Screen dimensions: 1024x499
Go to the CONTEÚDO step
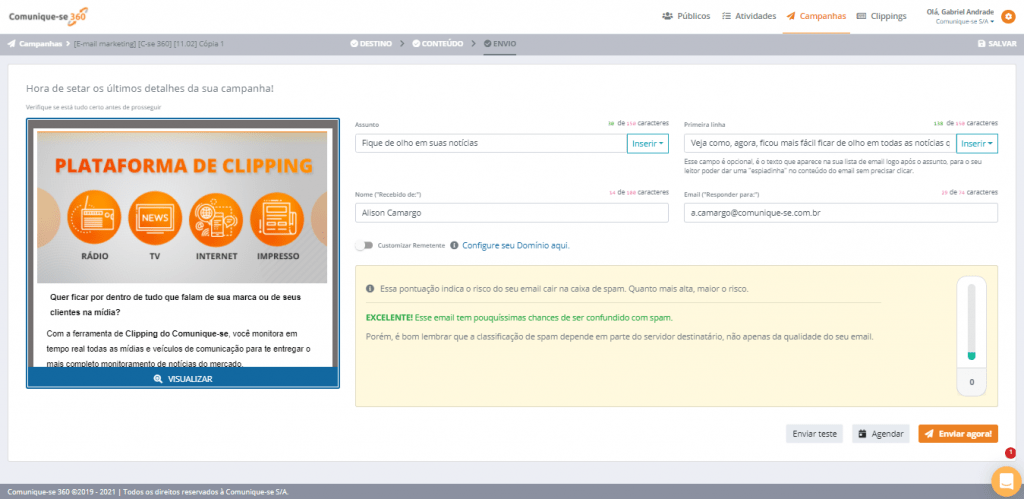[x=438, y=44]
